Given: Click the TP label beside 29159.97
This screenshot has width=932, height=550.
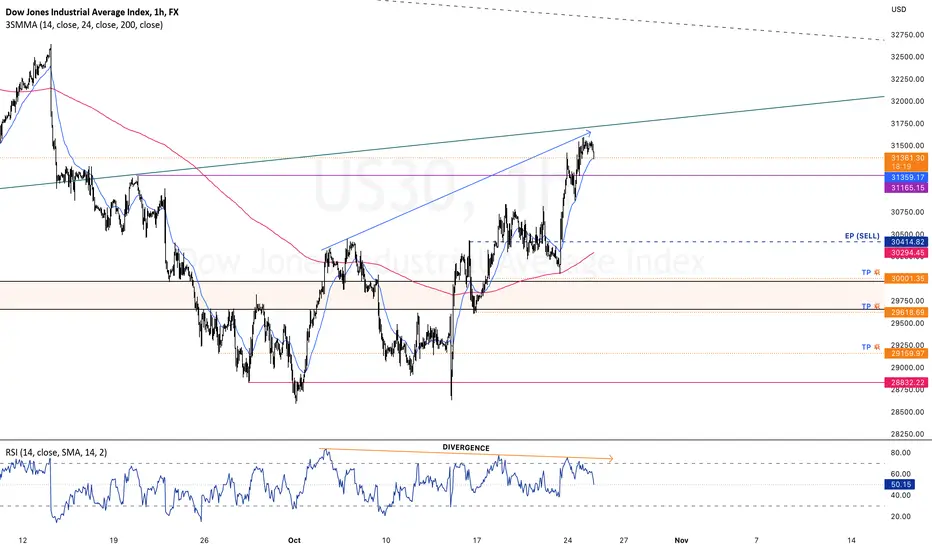Looking at the screenshot, I should (x=871, y=347).
